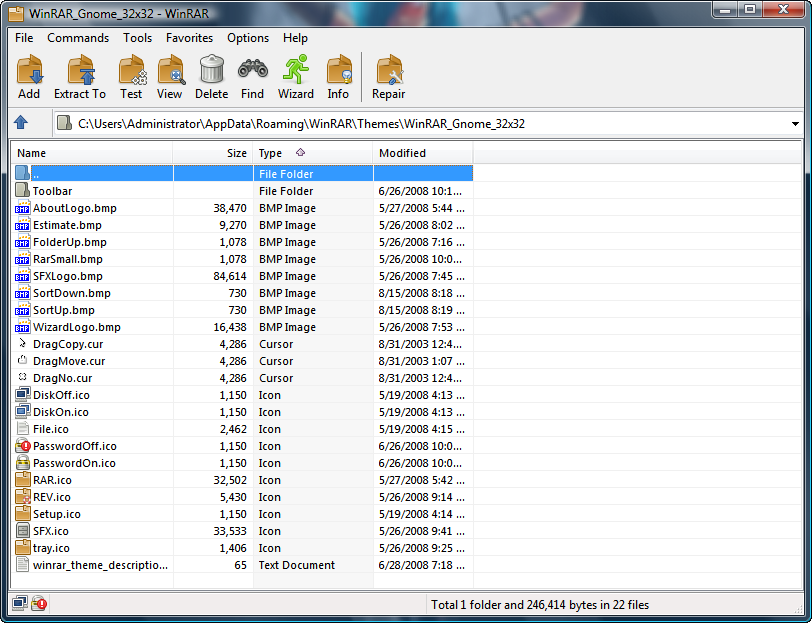Sort list by the Size column header

pyautogui.click(x=213, y=153)
